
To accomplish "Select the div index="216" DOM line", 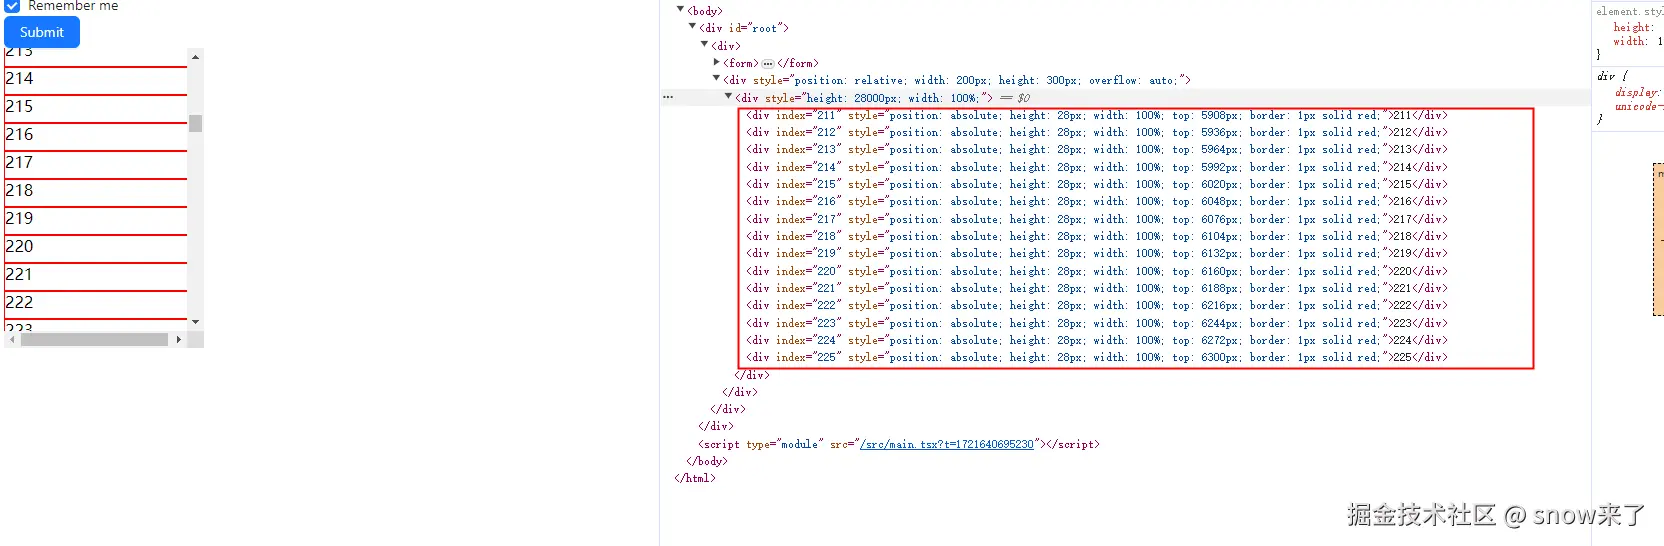I will point(1096,201).
